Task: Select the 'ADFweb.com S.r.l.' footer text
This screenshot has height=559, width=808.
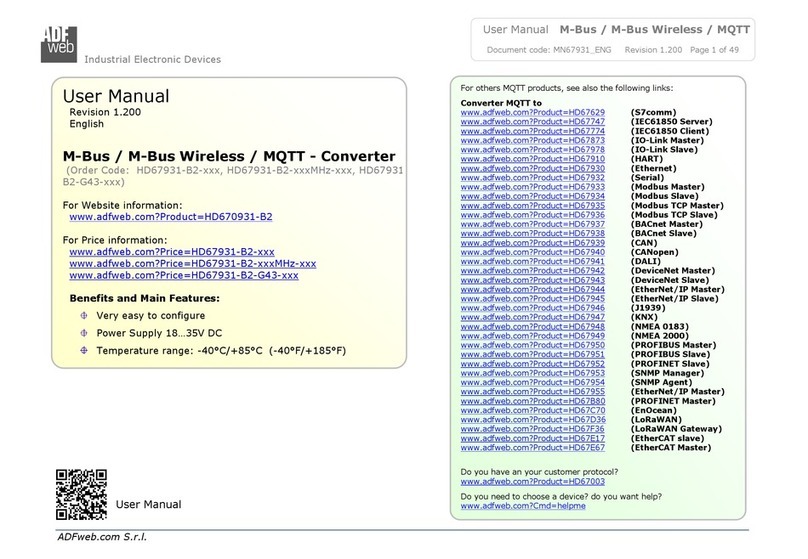Action: click(102, 537)
